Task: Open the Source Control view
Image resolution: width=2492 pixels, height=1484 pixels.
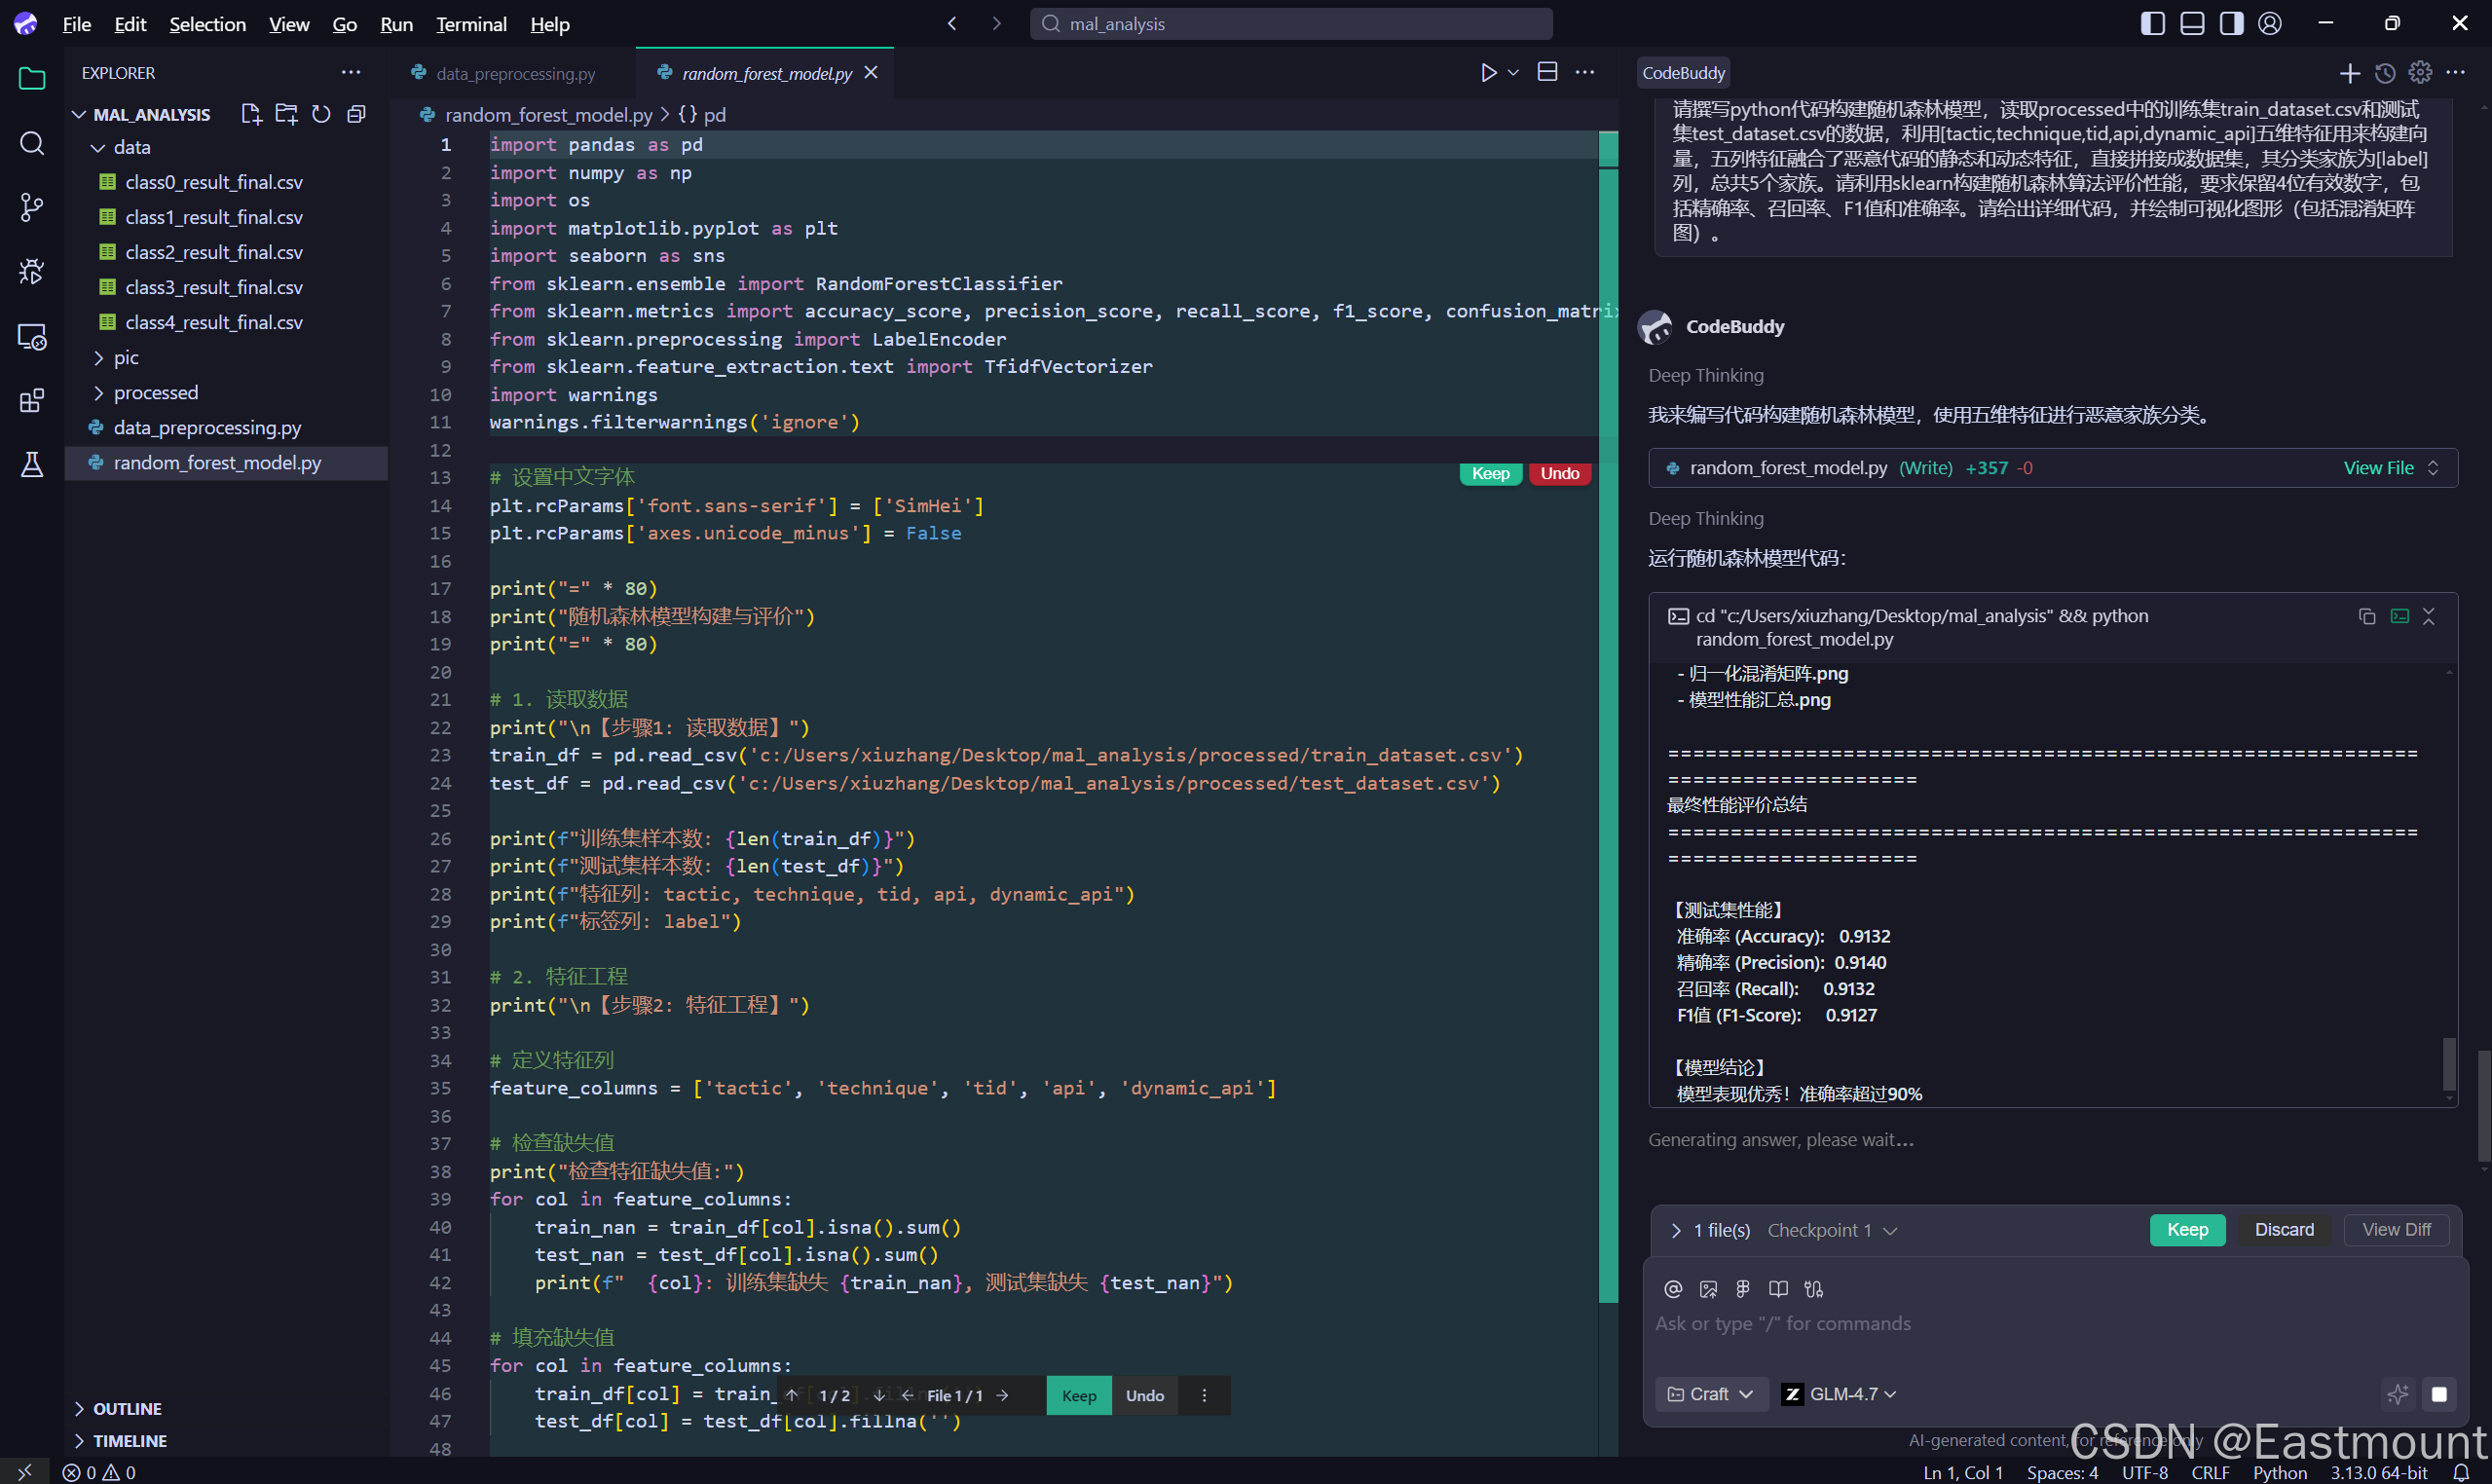Action: click(31, 207)
